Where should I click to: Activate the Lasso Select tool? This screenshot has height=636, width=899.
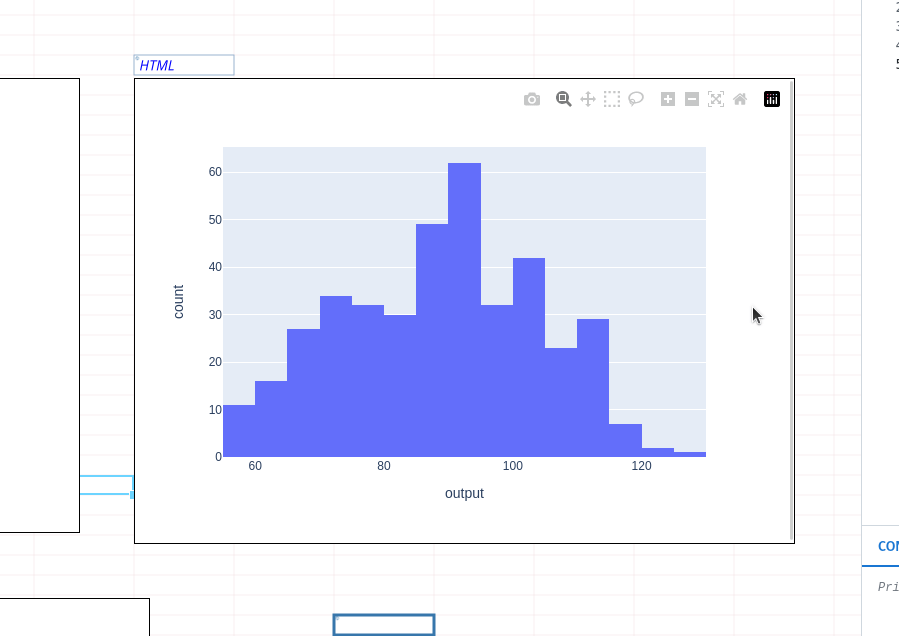pyautogui.click(x=636, y=99)
